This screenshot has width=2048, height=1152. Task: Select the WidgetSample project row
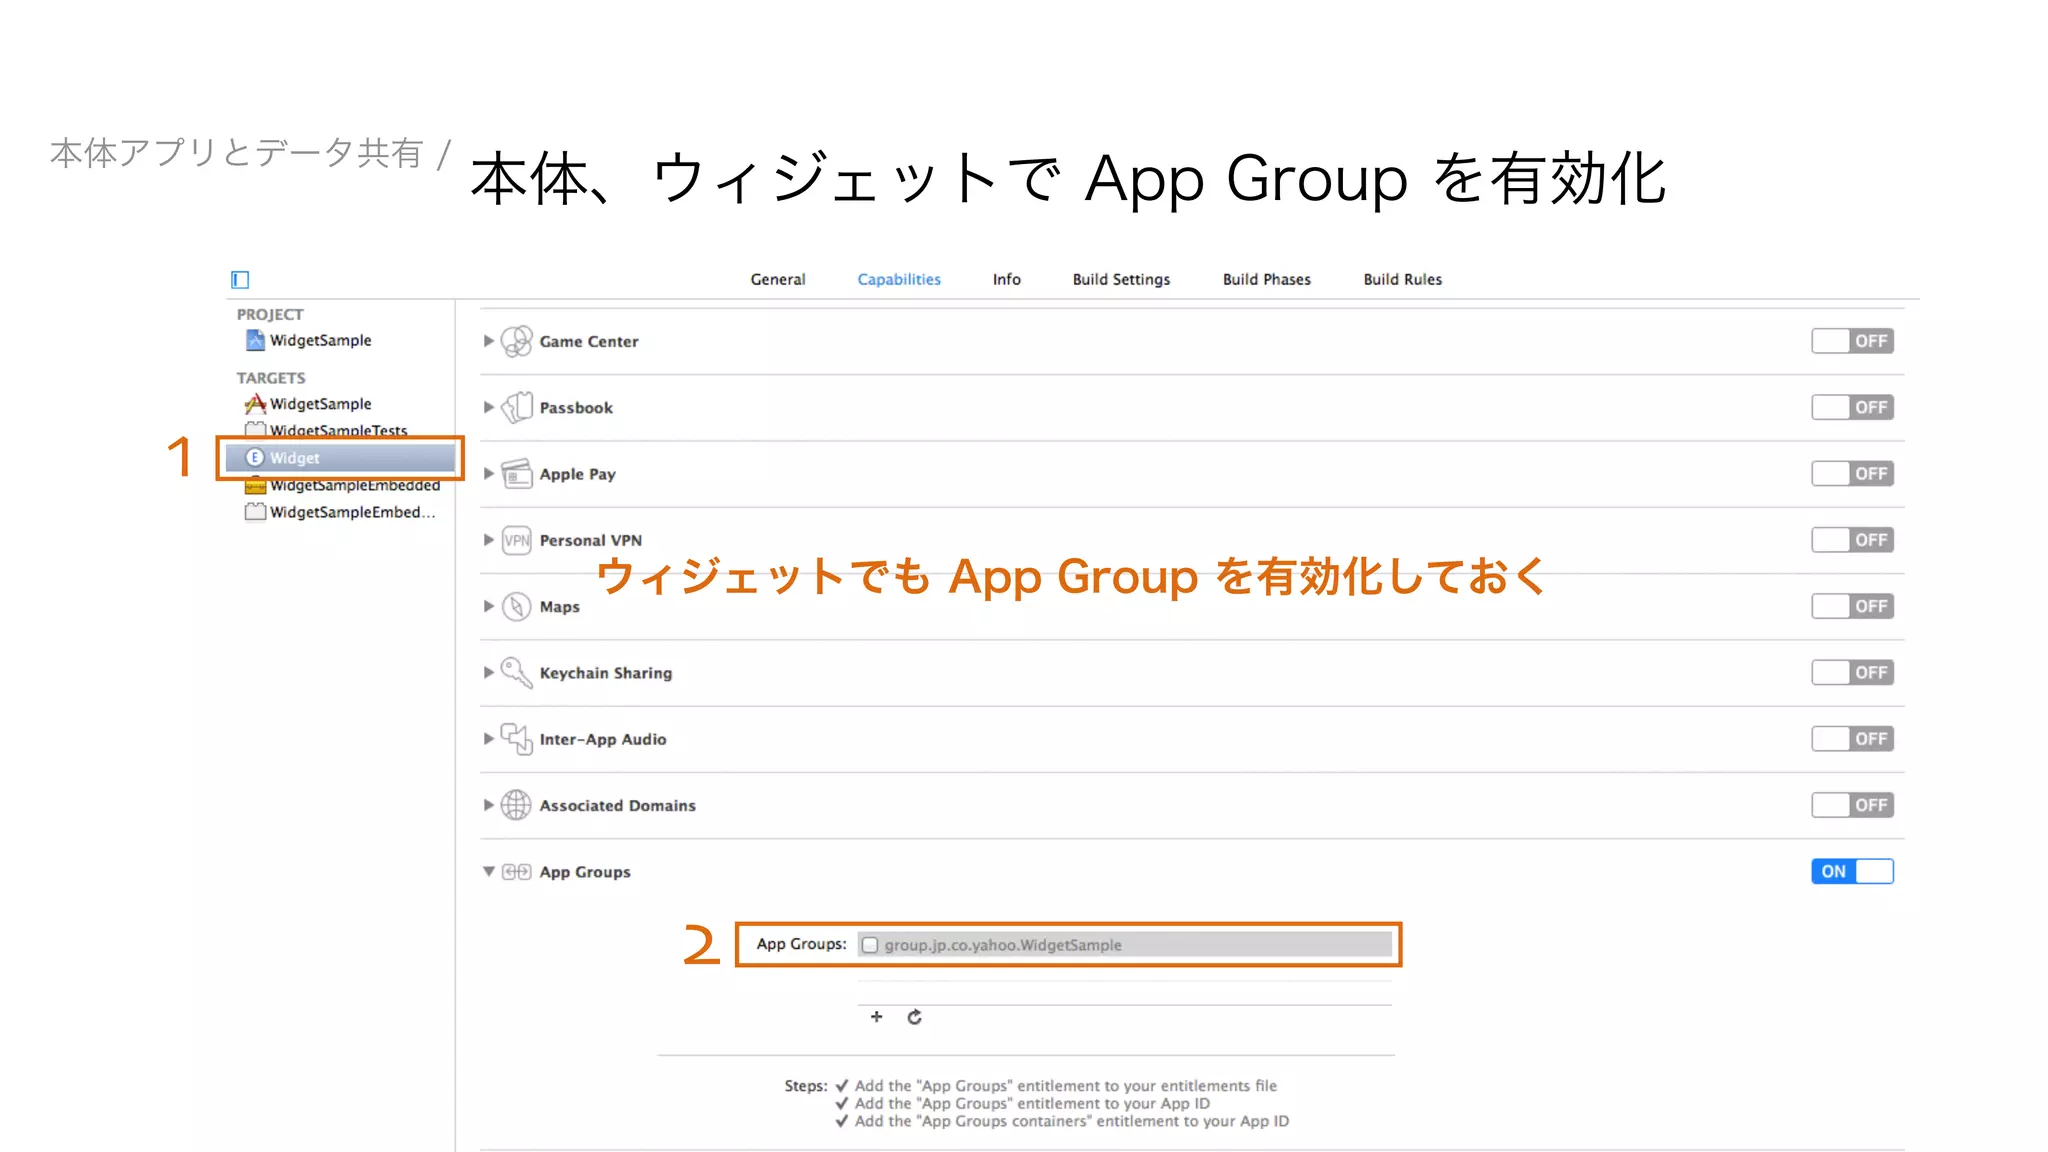(340, 340)
